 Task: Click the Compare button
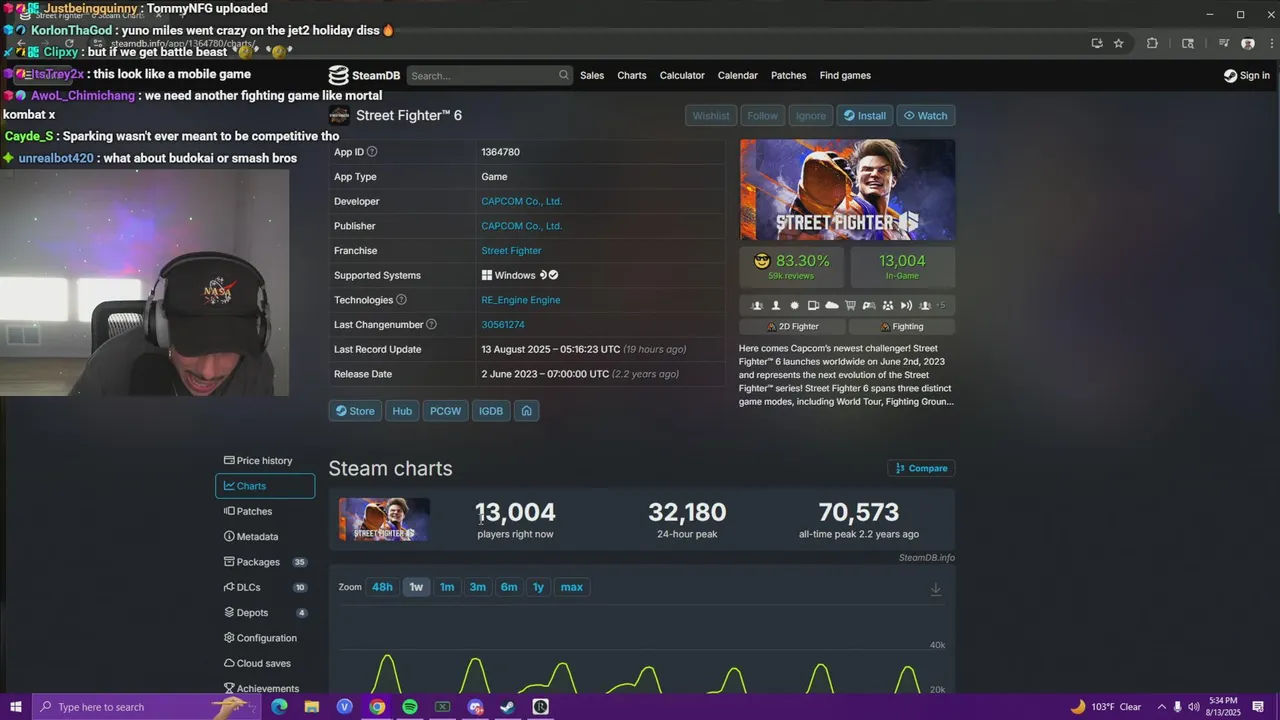[x=921, y=468]
